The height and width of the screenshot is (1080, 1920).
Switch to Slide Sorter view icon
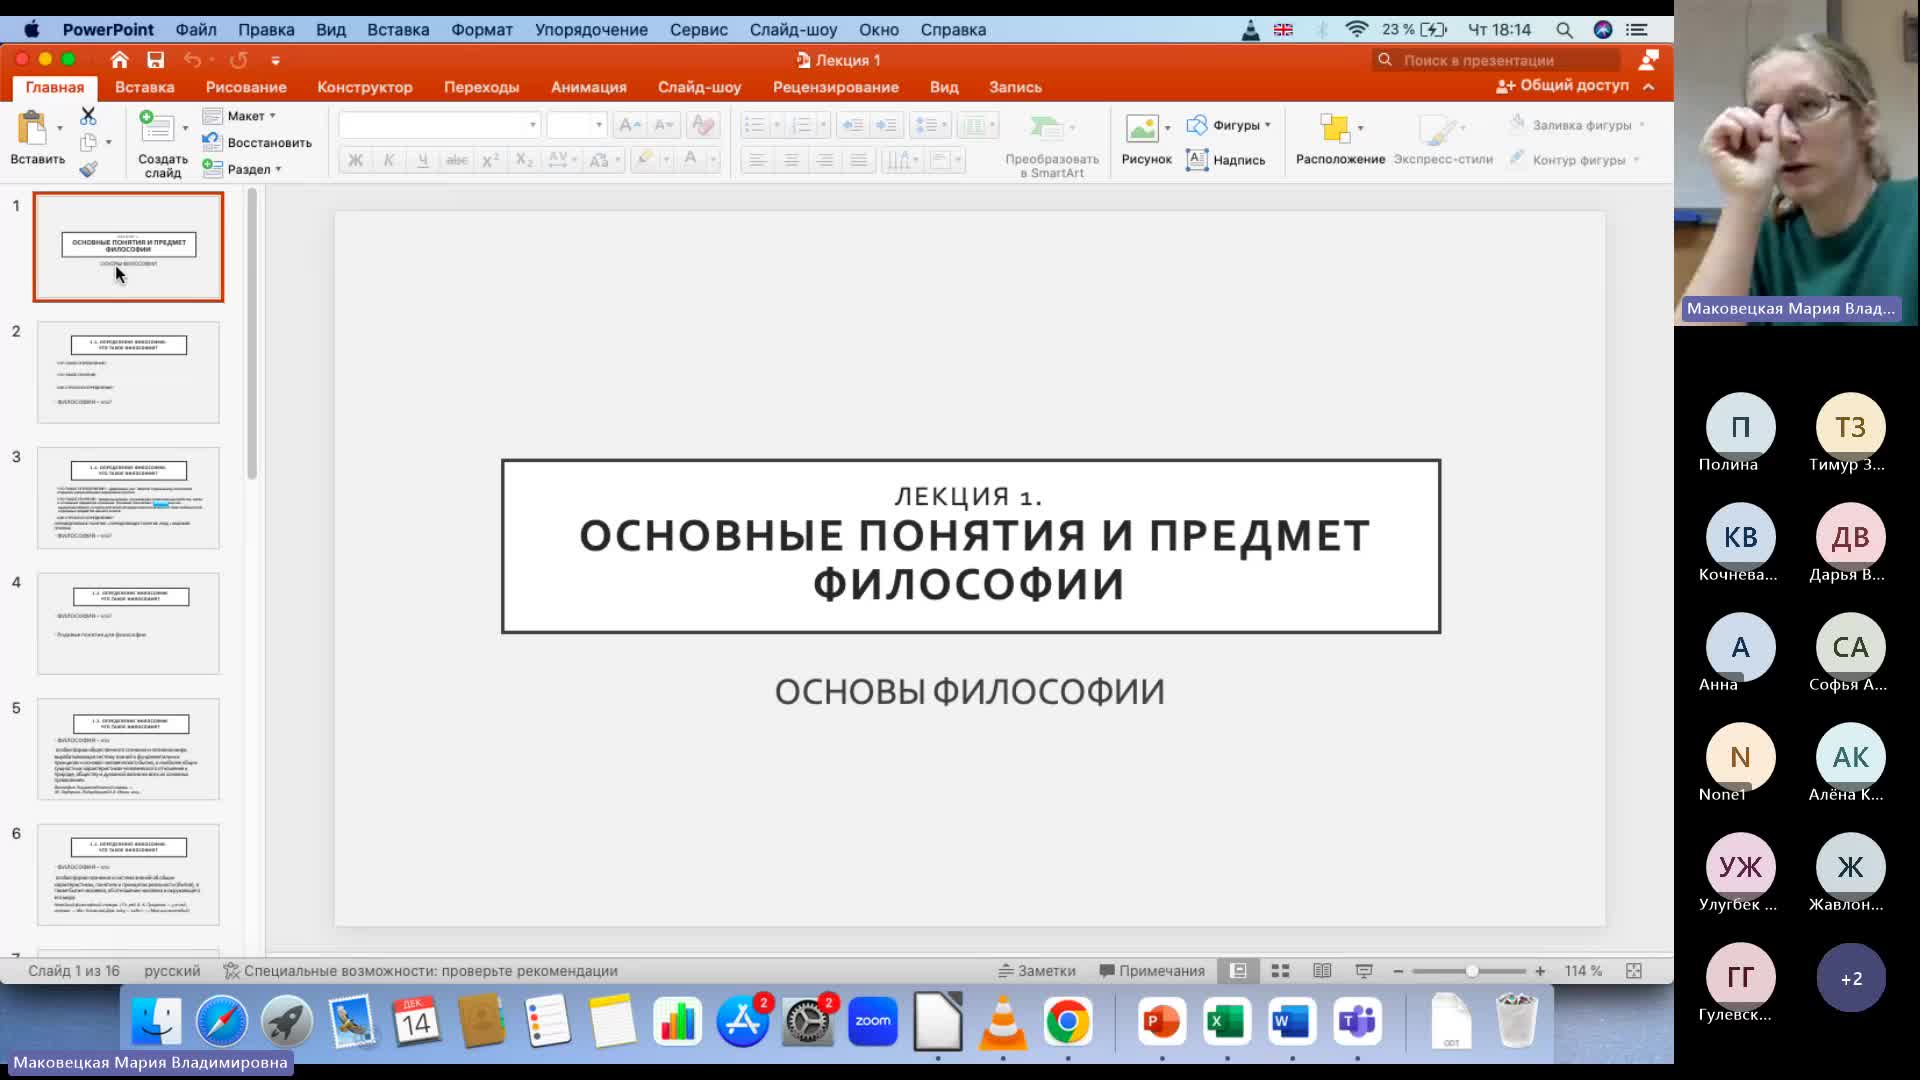point(1280,971)
